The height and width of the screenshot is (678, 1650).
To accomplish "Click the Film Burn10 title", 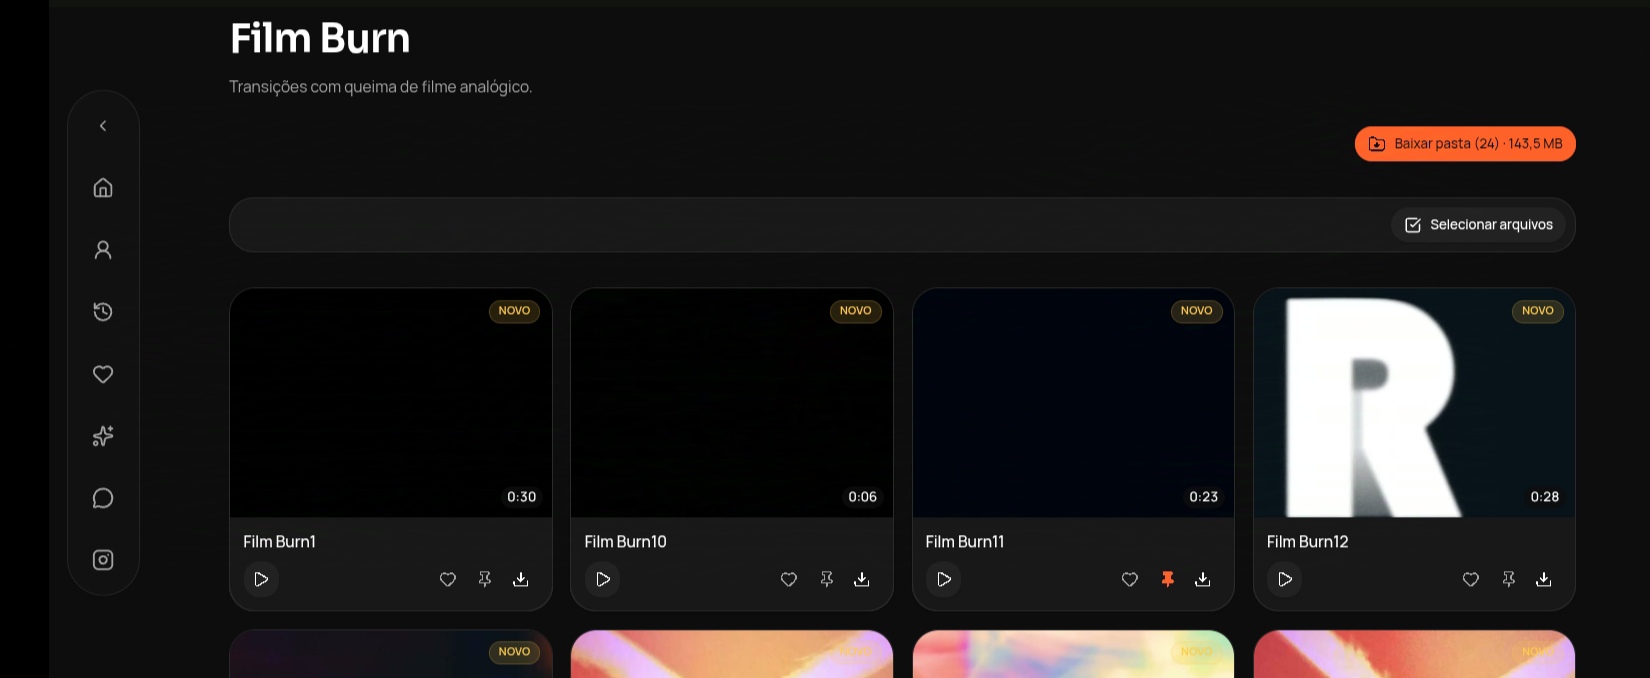I will (626, 541).
